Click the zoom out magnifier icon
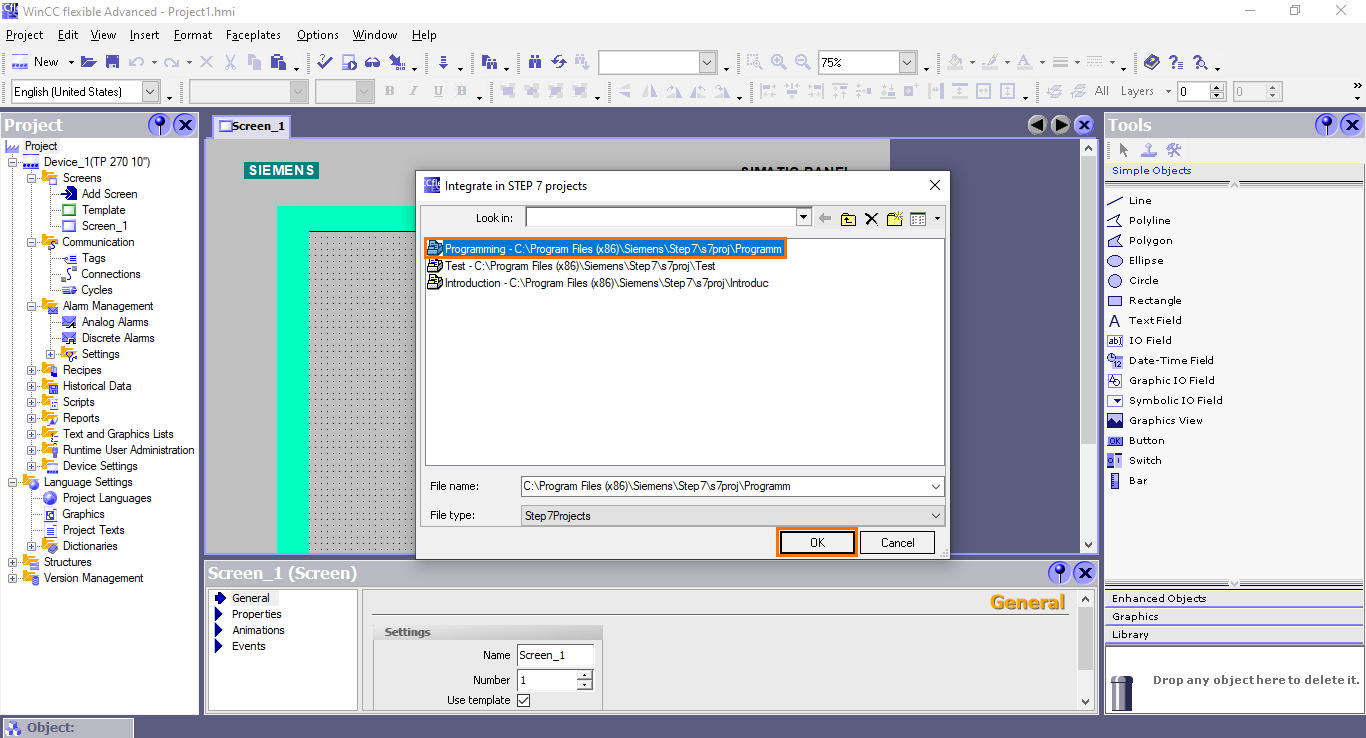 802,62
